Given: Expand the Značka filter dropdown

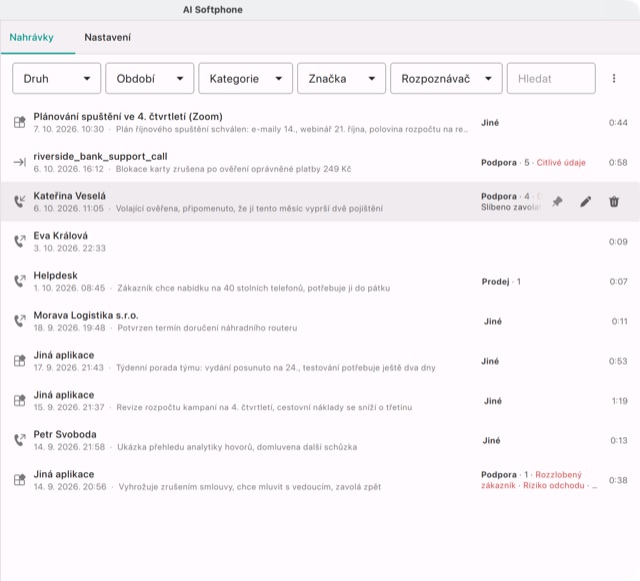Looking at the screenshot, I should (341, 78).
